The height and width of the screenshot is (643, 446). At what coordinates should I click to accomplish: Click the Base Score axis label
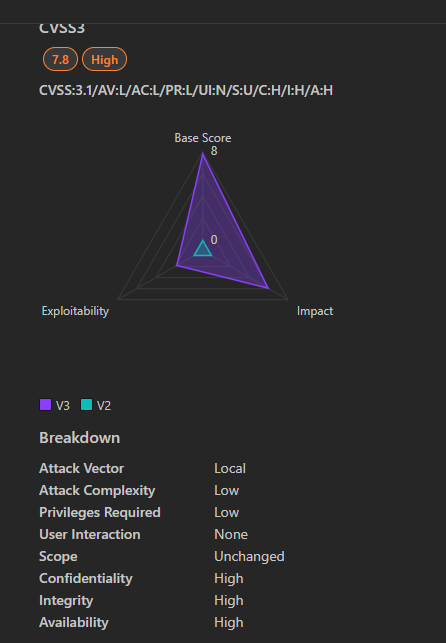[203, 138]
